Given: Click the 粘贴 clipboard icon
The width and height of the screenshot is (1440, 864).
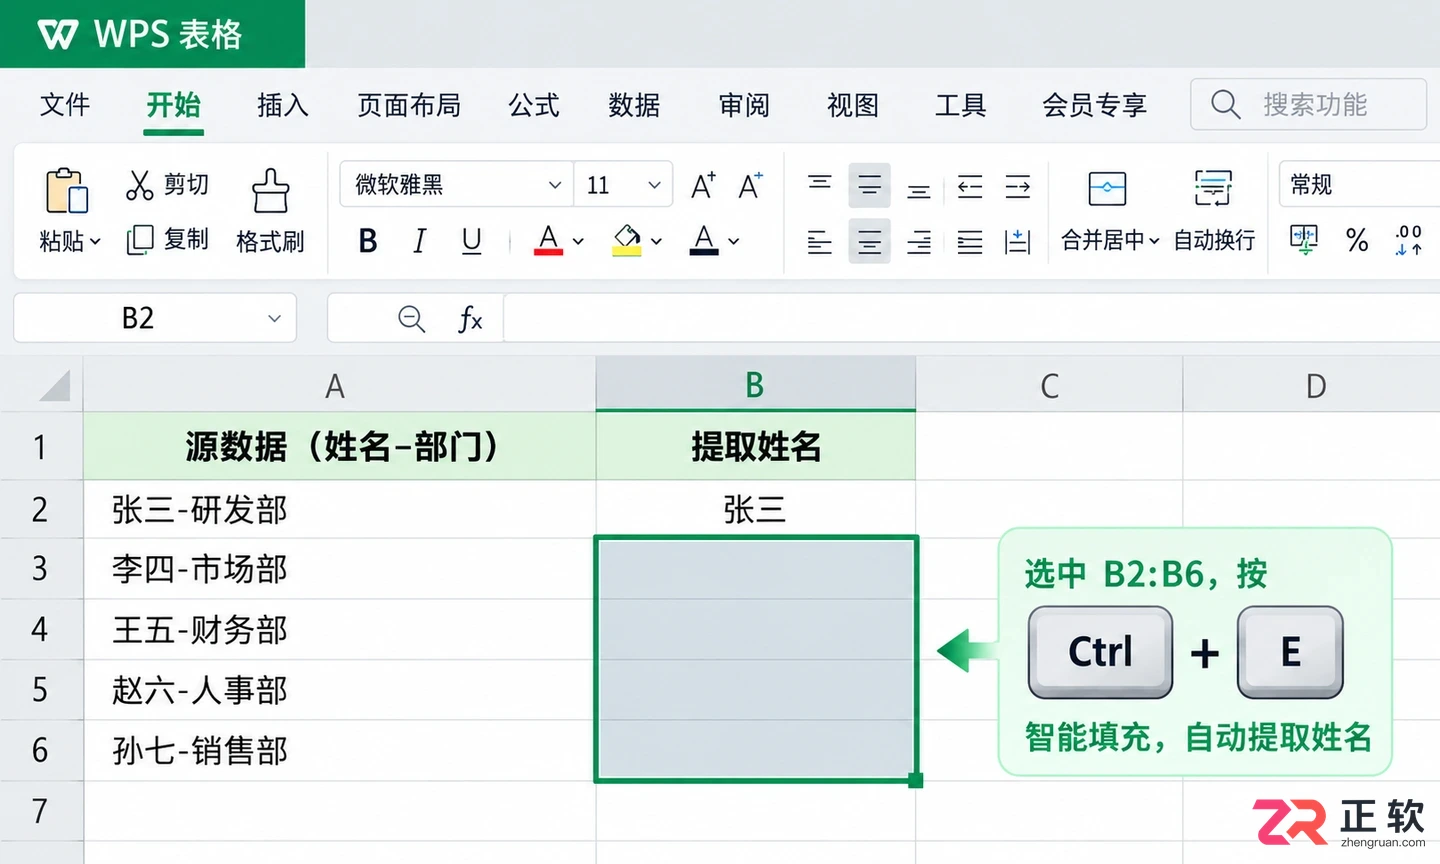Looking at the screenshot, I should coord(67,190).
